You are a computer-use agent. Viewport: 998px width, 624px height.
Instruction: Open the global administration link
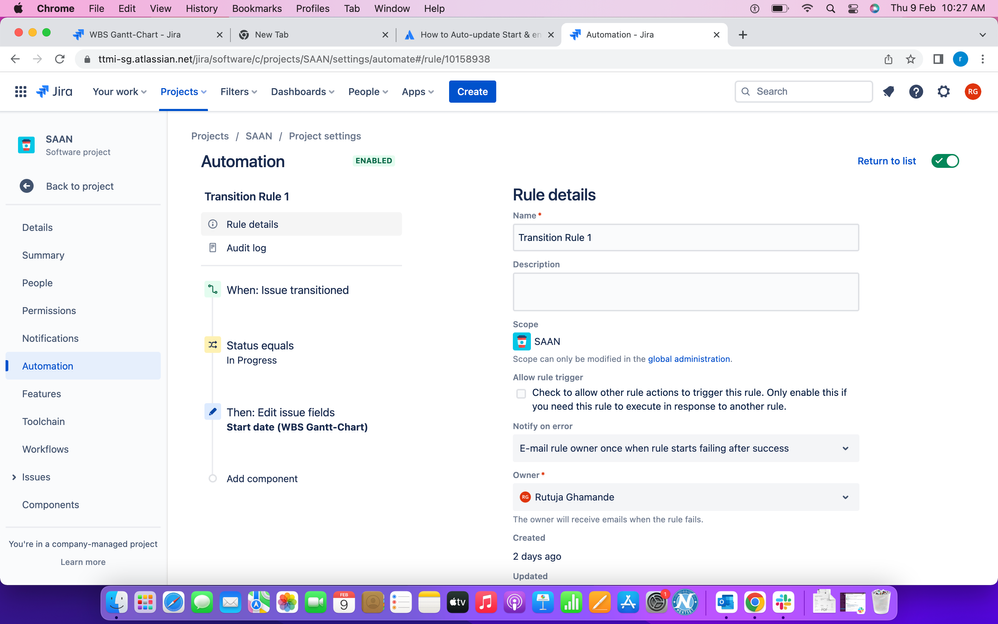point(689,359)
